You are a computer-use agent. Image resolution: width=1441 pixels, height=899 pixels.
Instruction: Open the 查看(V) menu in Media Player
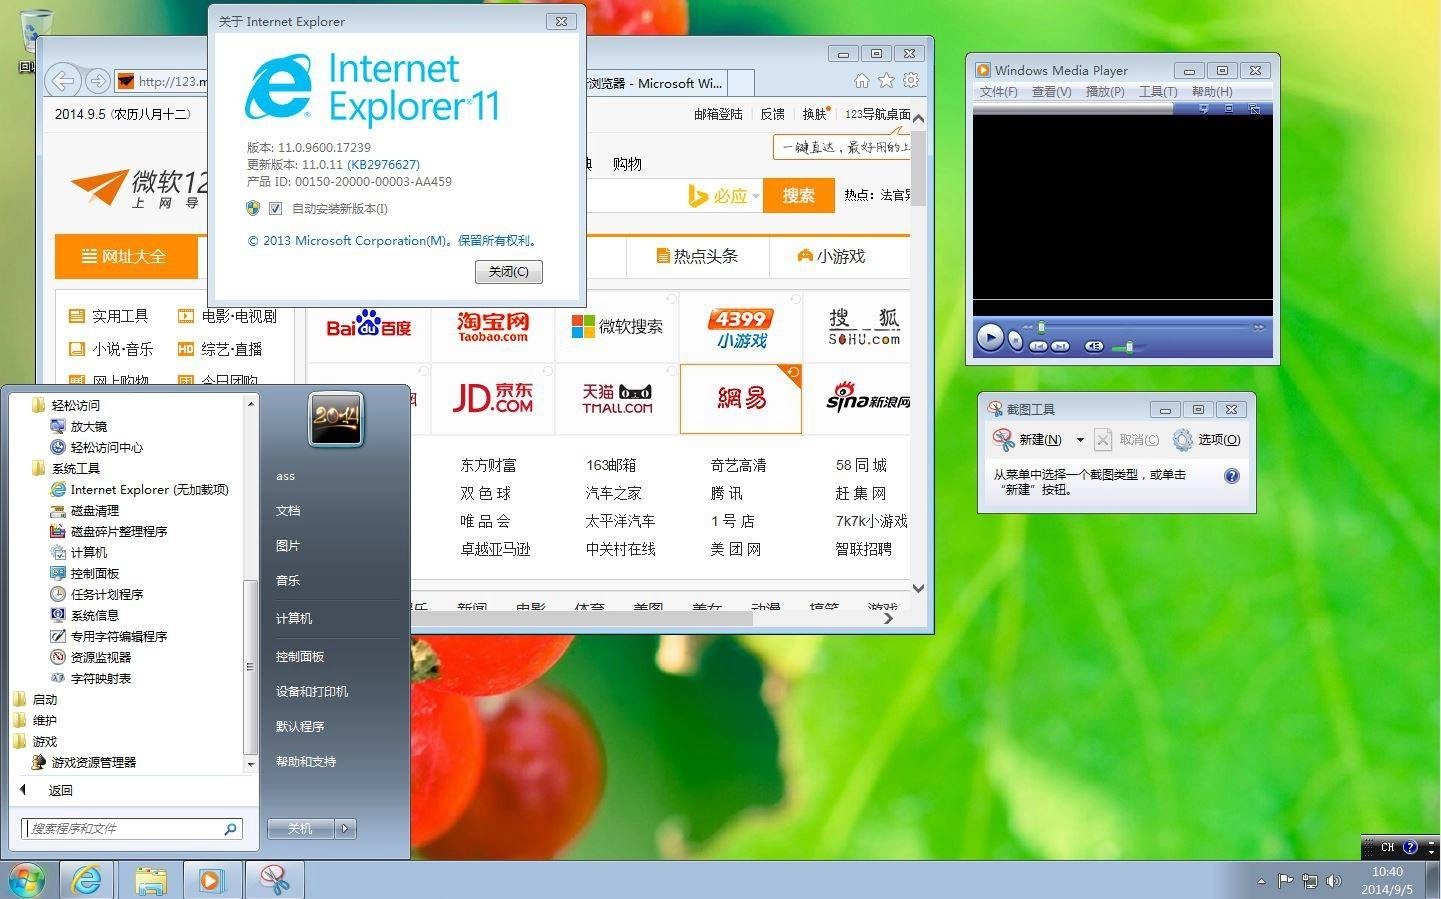(x=1051, y=91)
